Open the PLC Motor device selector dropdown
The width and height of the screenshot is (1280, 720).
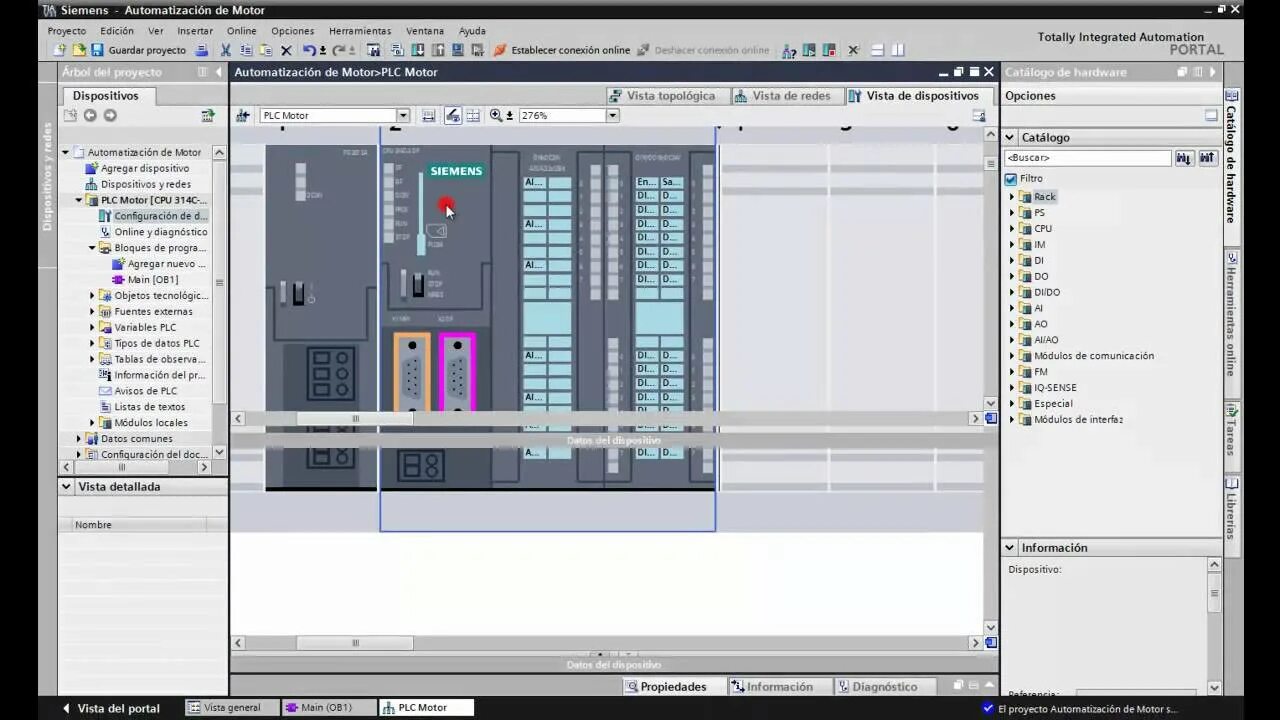[x=403, y=115]
